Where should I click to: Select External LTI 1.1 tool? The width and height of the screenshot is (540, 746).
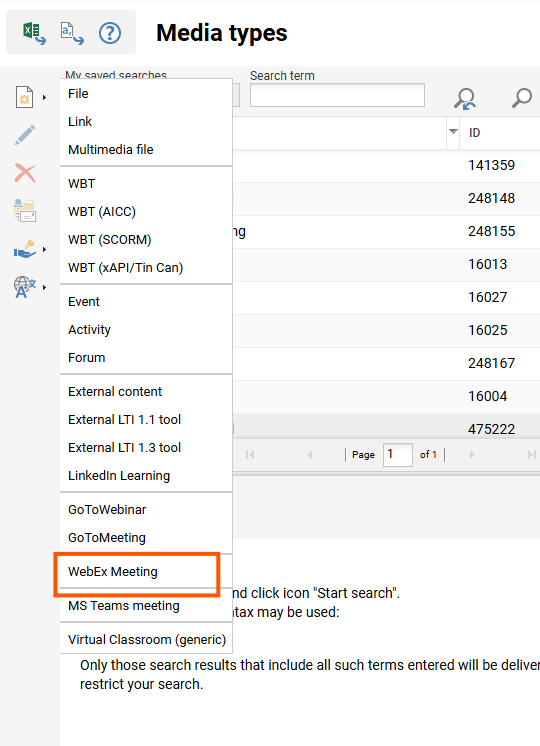tap(146, 420)
